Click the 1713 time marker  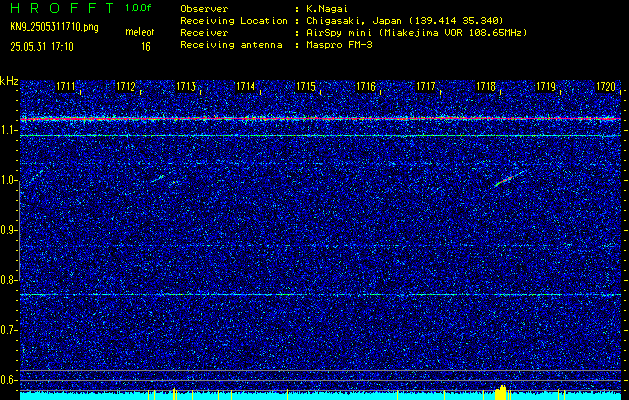coord(186,86)
